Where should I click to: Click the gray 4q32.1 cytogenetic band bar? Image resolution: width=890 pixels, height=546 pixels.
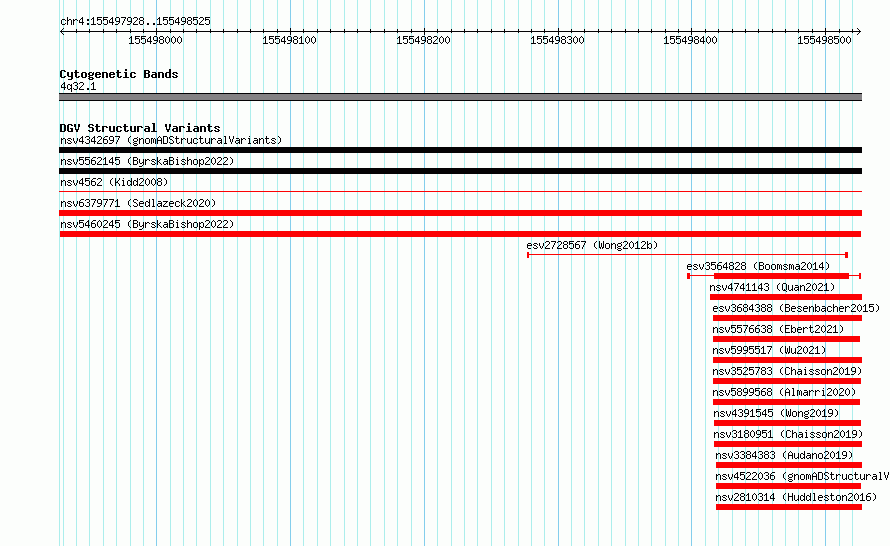tap(460, 97)
